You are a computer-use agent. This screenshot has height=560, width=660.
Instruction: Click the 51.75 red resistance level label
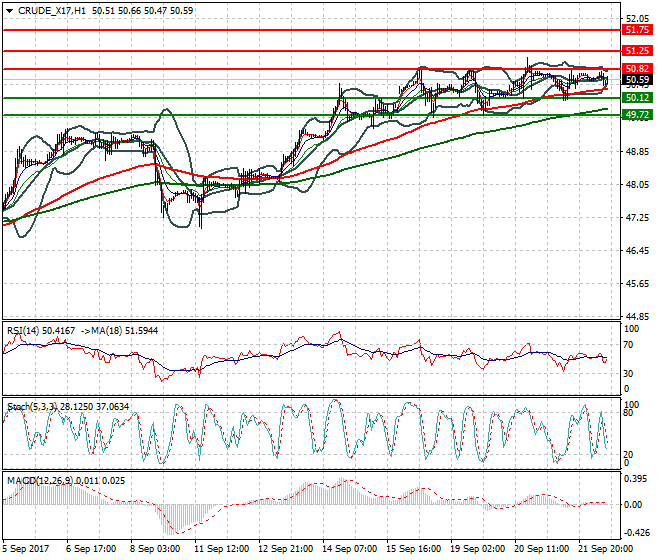point(637,30)
